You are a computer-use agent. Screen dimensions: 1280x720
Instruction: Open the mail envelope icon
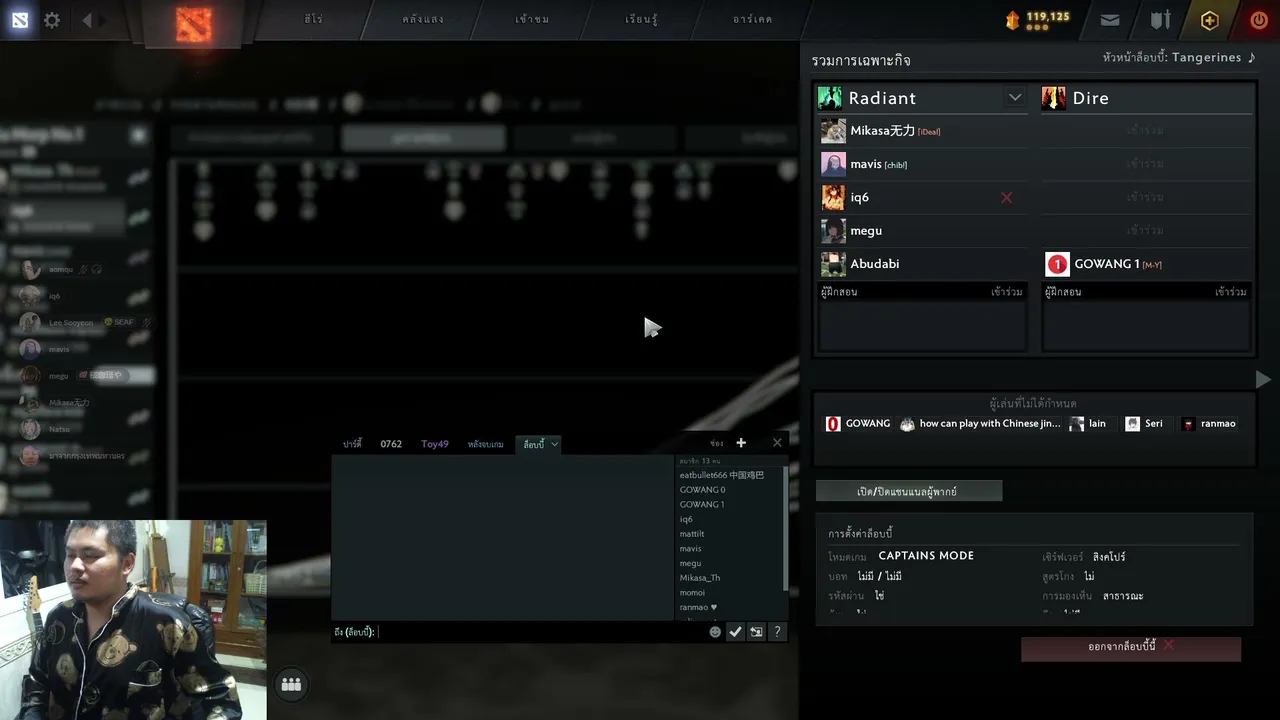[x=1110, y=20]
